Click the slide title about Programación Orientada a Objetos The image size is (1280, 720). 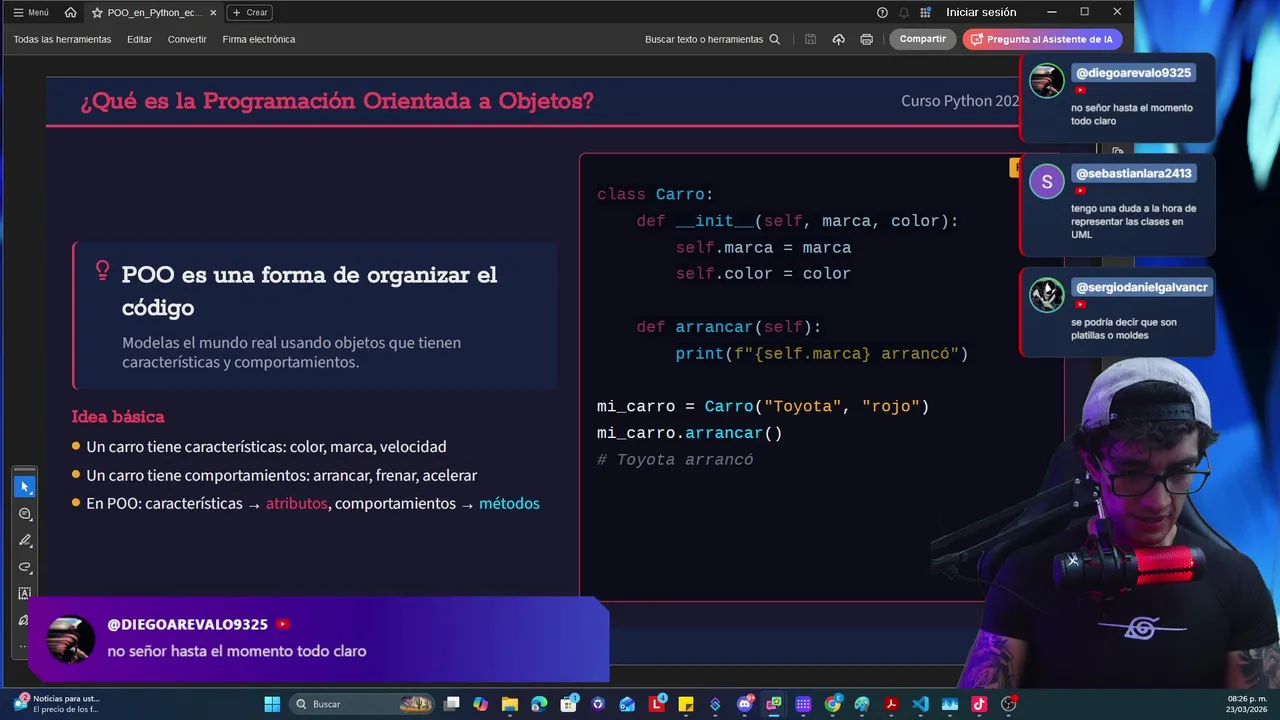pos(336,101)
